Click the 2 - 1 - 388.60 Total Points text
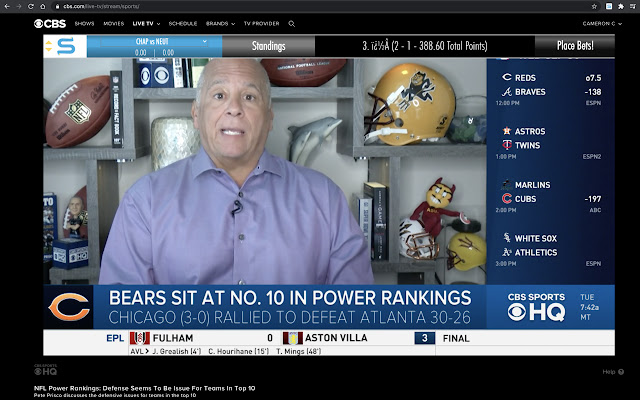 [439, 46]
